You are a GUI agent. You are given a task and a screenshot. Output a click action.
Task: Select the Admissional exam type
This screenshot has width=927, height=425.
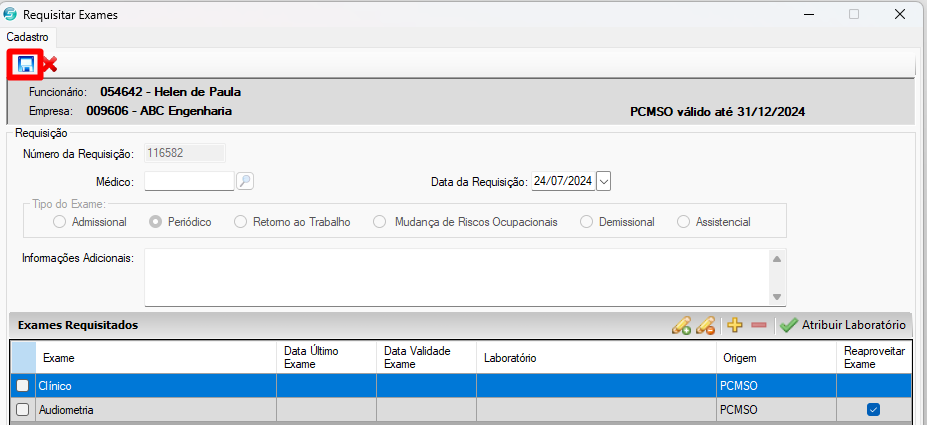61,222
